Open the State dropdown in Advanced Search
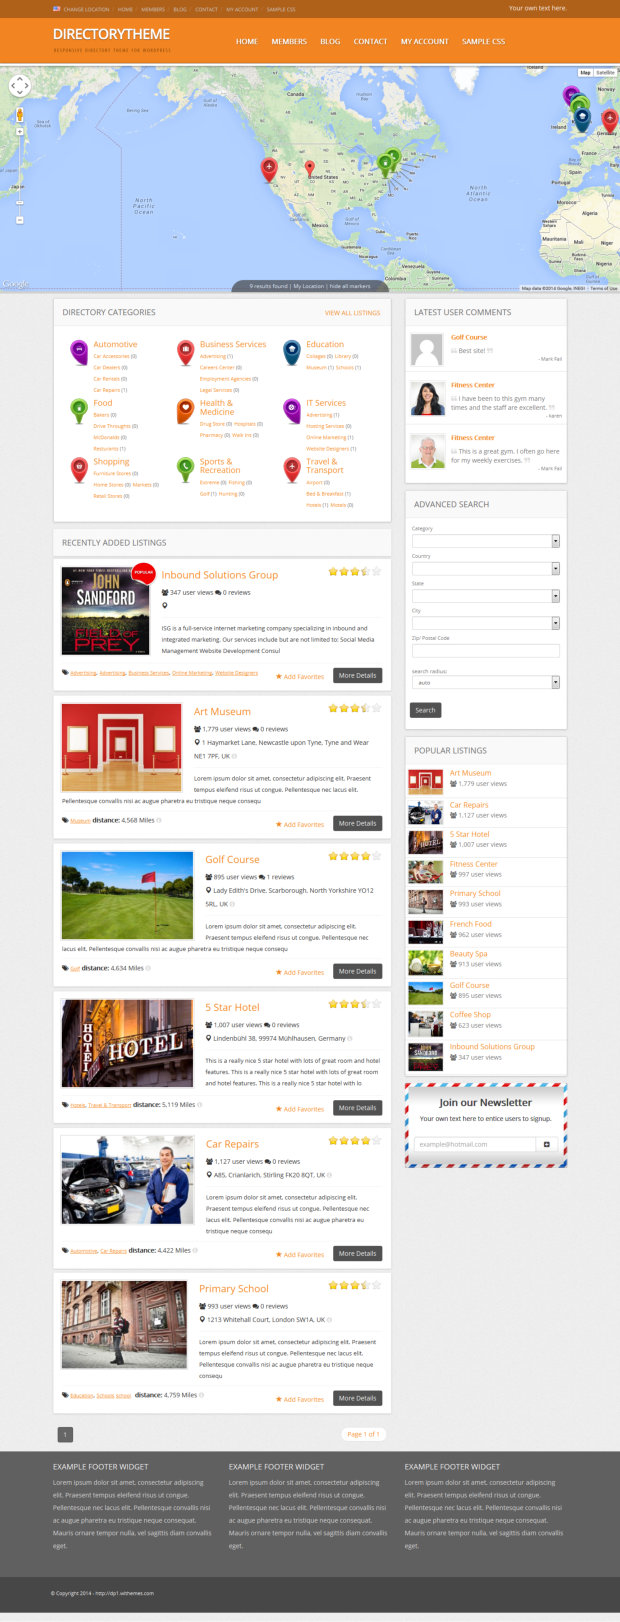 pyautogui.click(x=485, y=596)
